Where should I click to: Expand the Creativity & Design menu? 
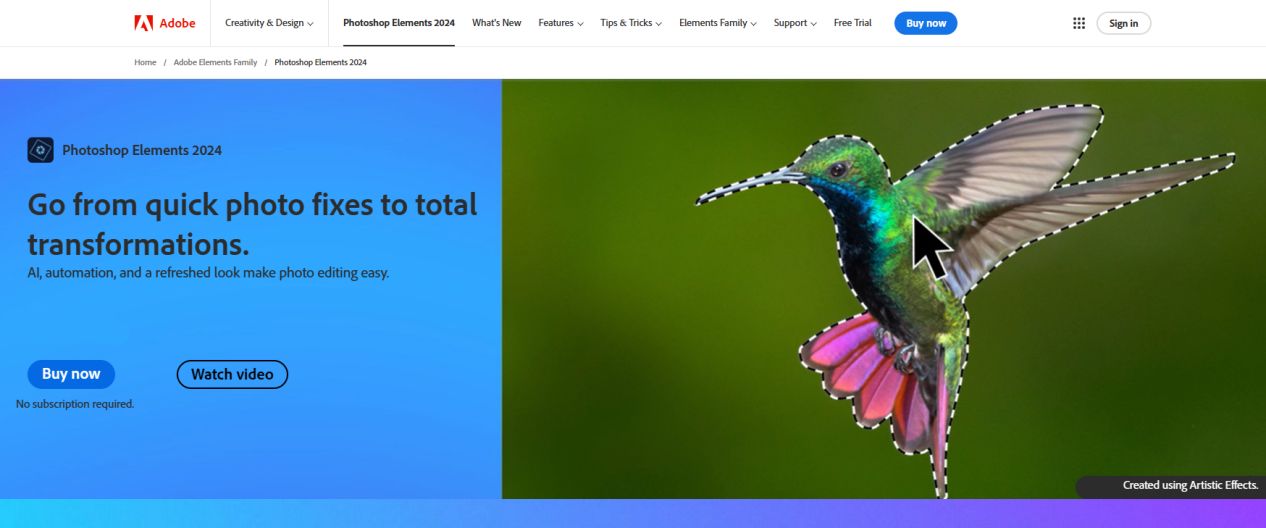tap(269, 23)
